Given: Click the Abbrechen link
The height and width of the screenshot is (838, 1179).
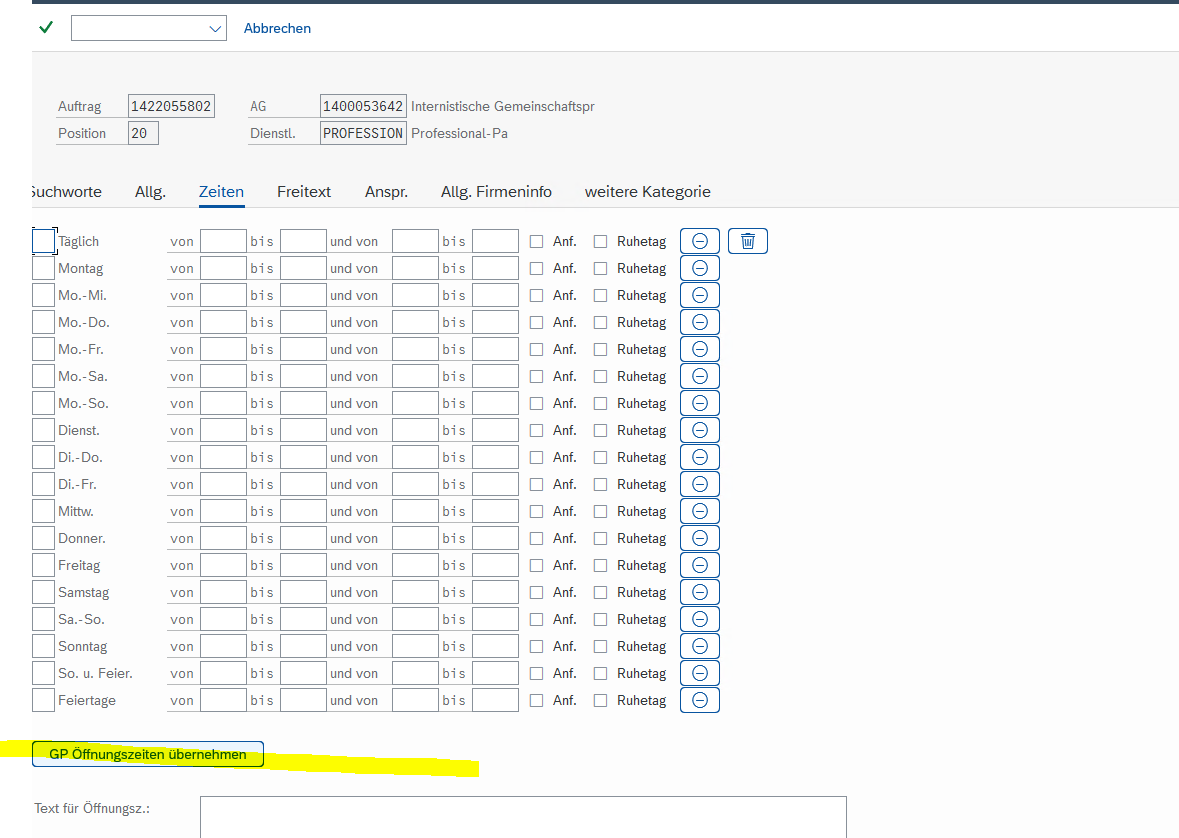Looking at the screenshot, I should point(277,29).
